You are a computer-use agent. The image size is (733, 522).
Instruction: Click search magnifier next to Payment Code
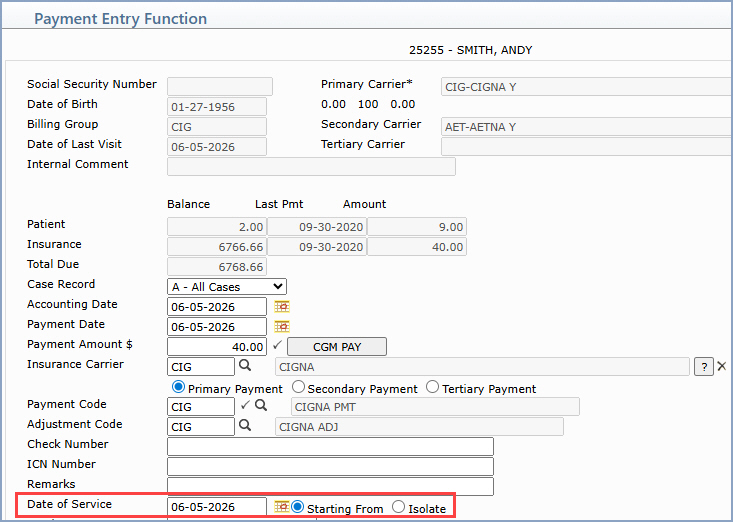point(261,405)
